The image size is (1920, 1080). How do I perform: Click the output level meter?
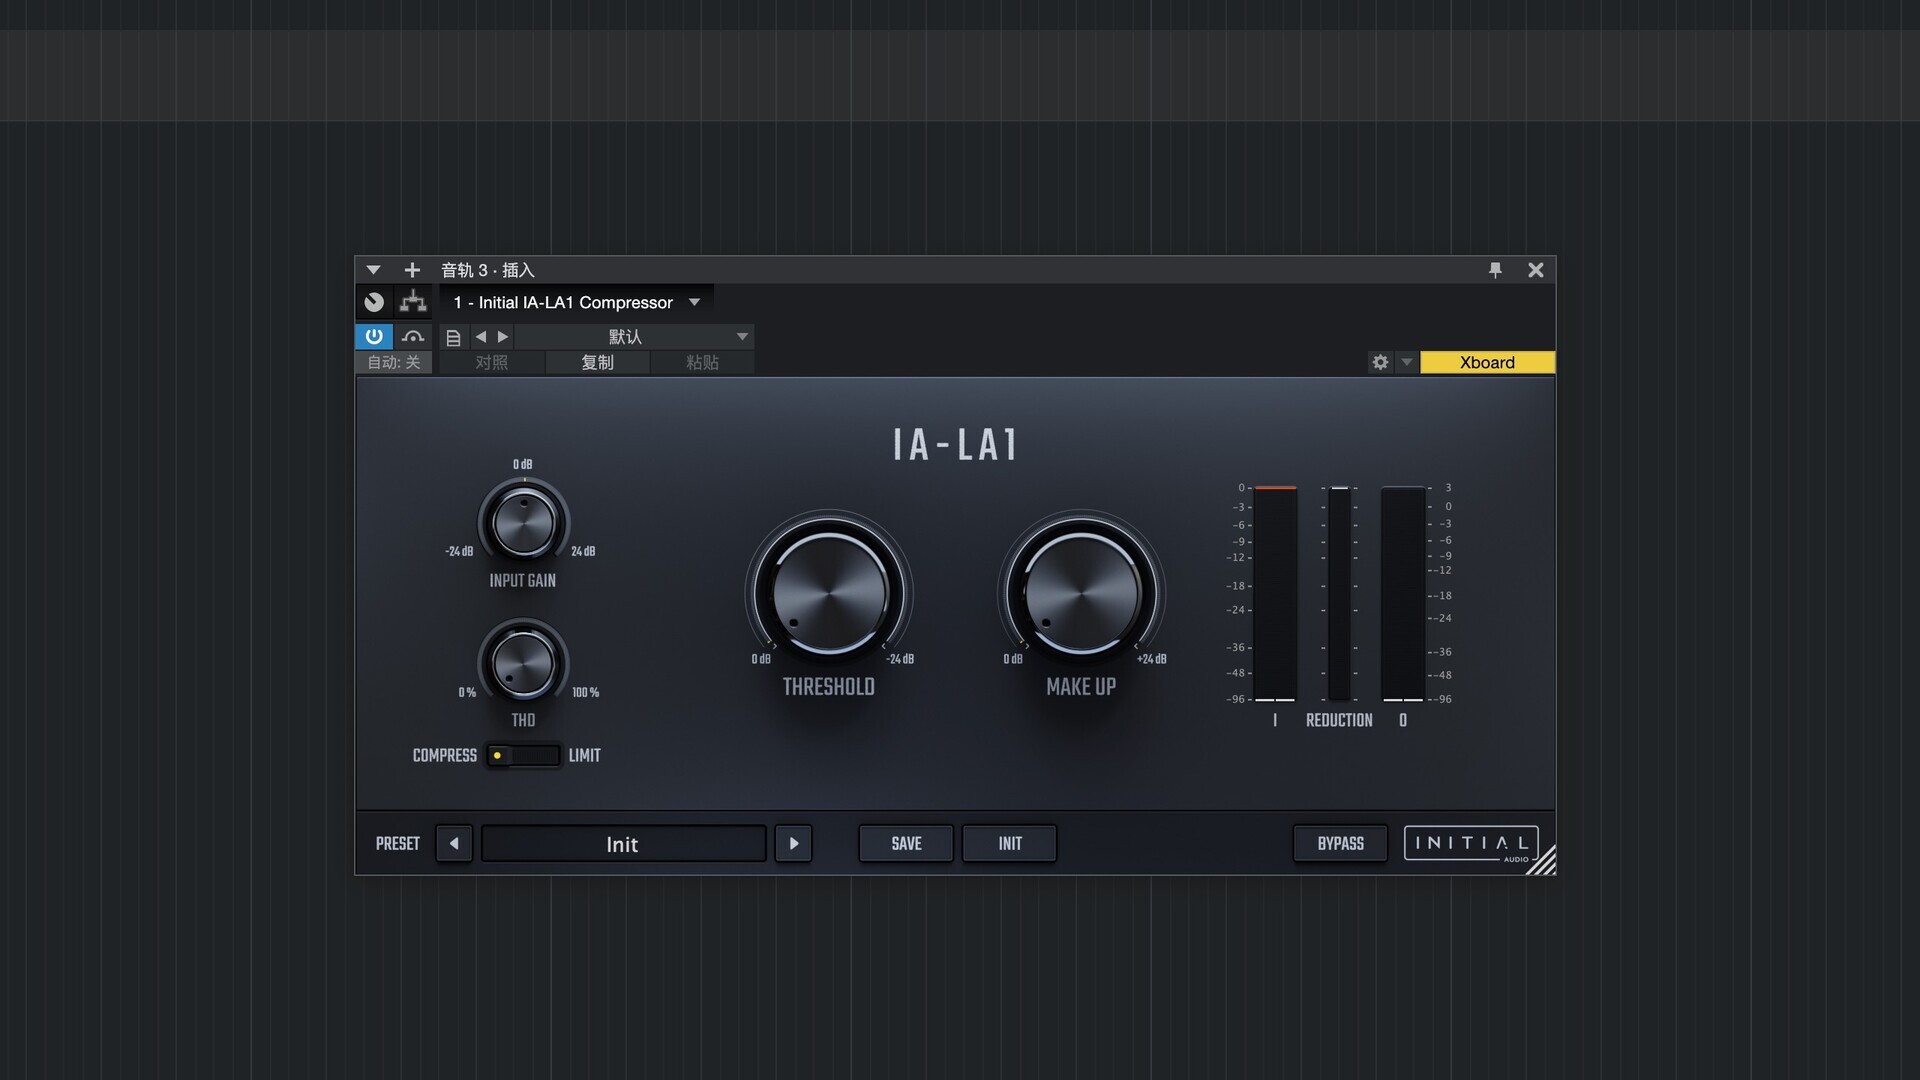click(1403, 593)
